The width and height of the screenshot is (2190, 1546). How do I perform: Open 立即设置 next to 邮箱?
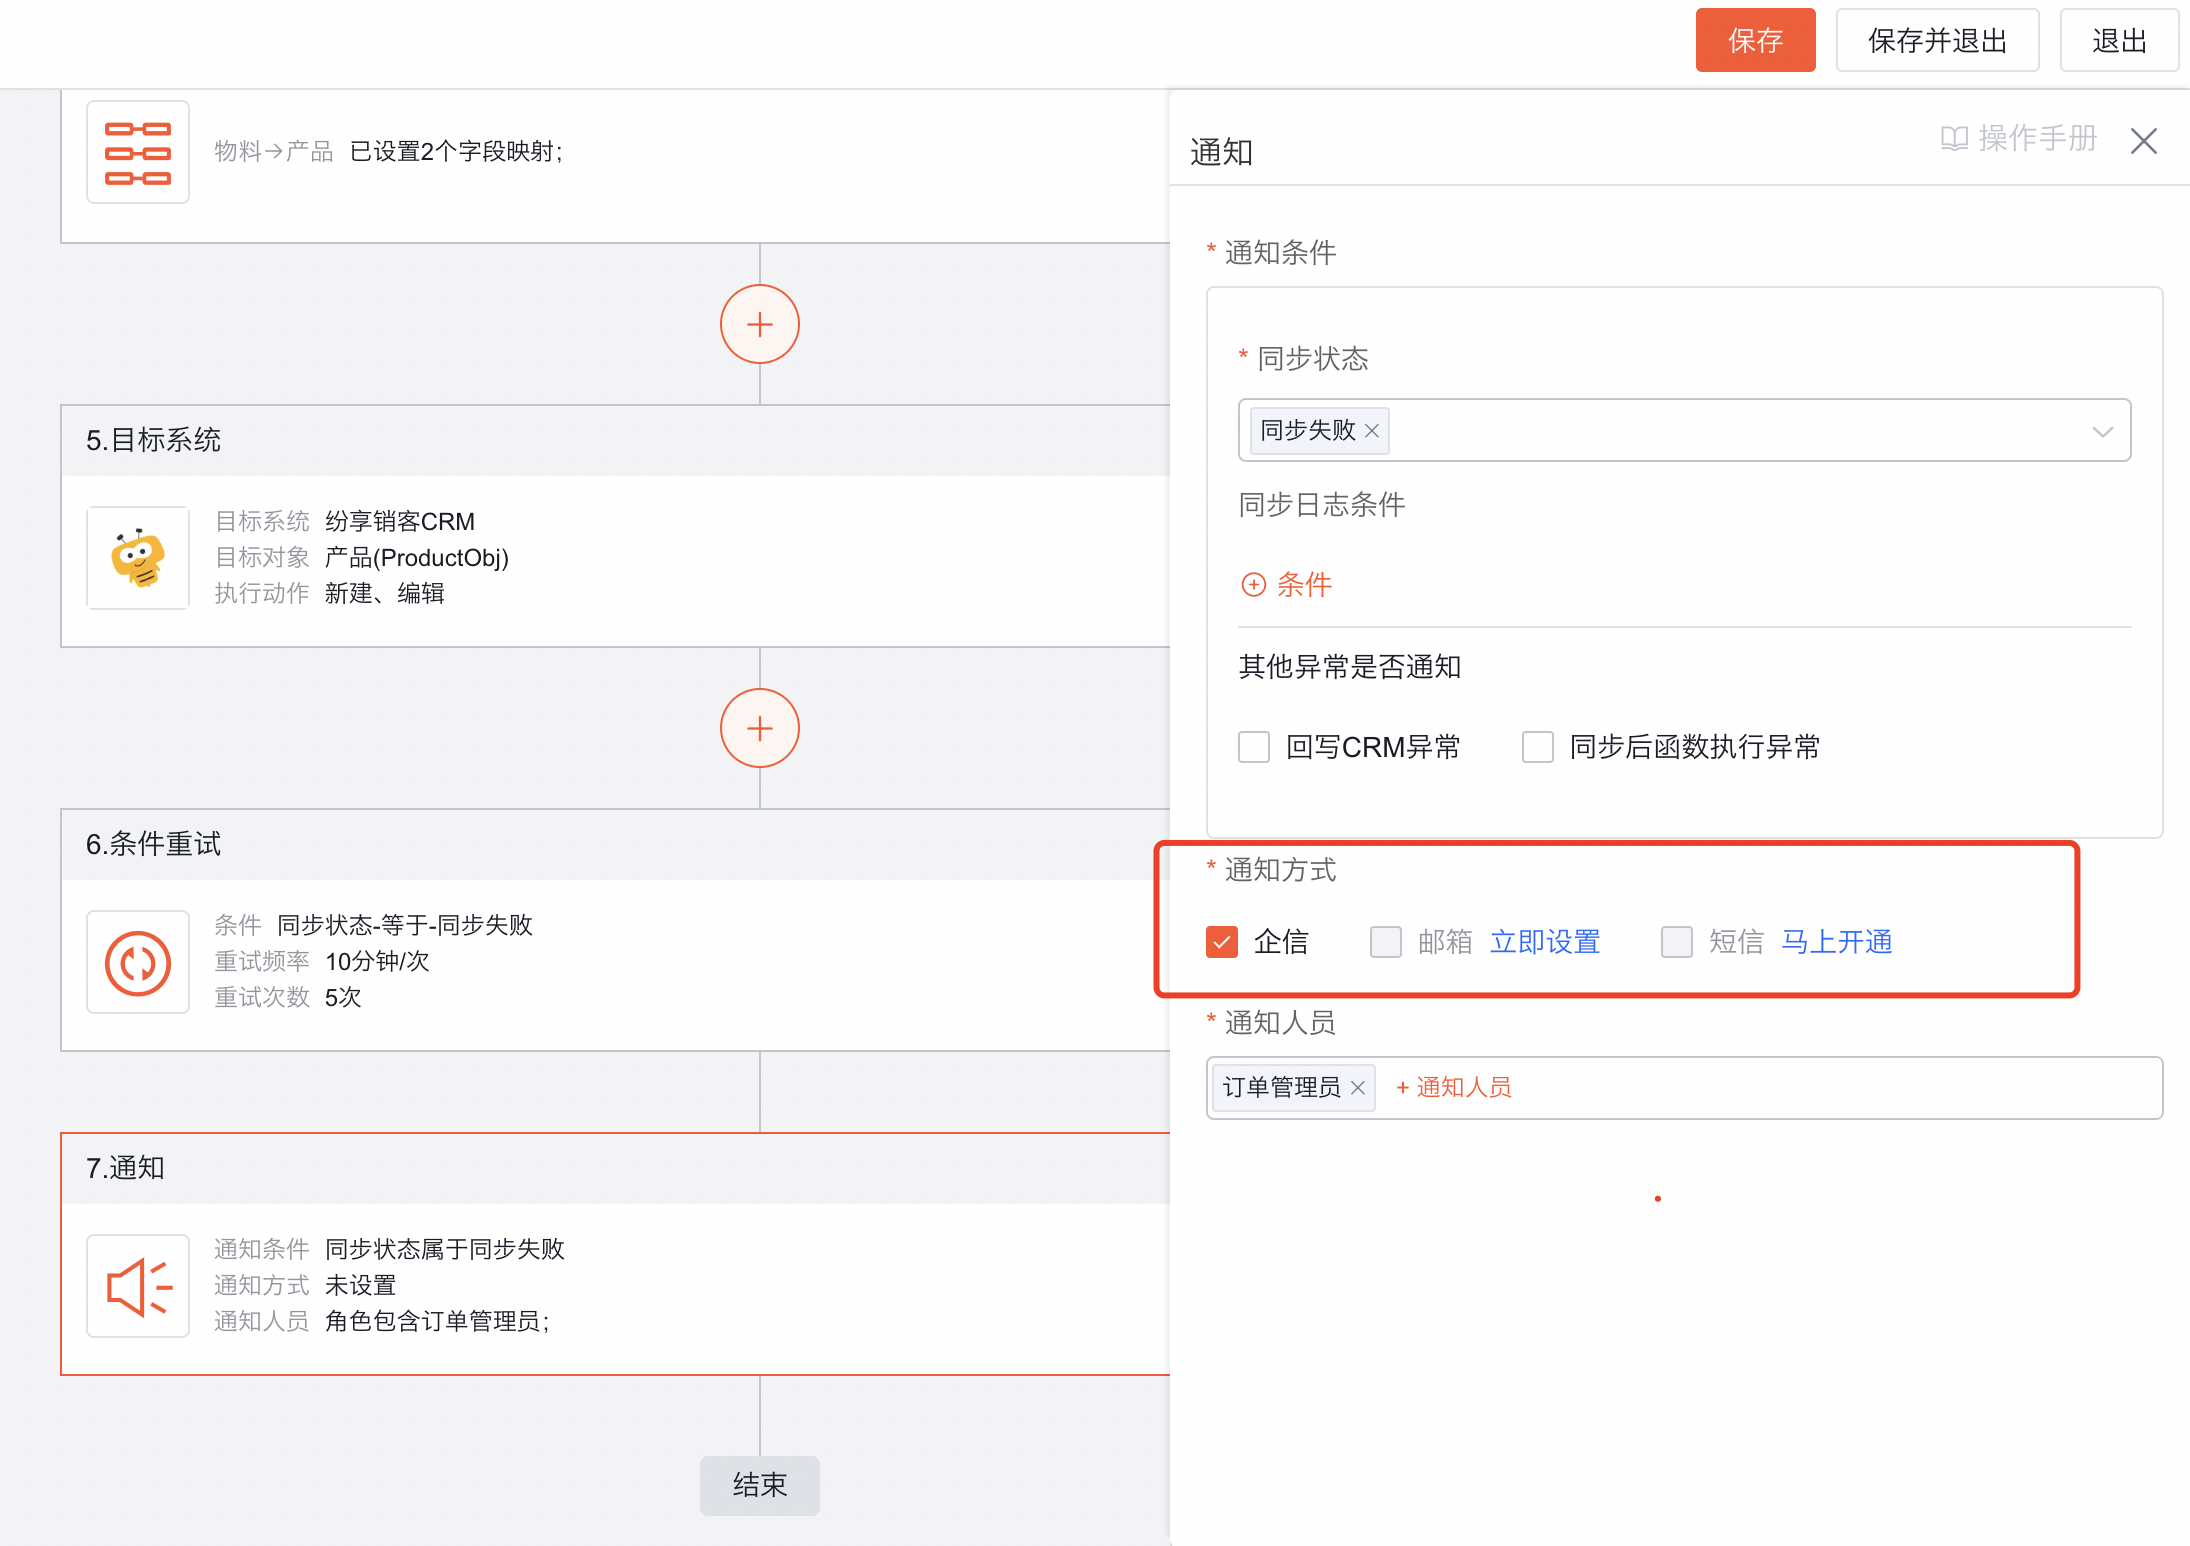(x=1544, y=941)
